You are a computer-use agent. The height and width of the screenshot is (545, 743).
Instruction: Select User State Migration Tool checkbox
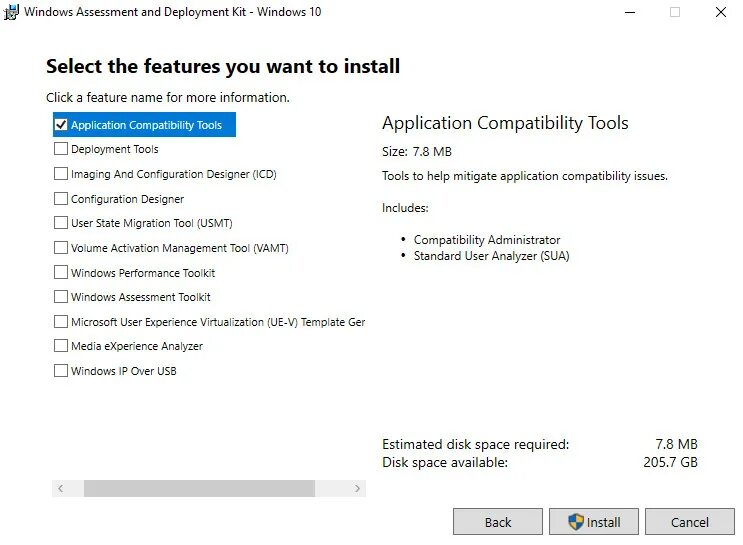(61, 223)
